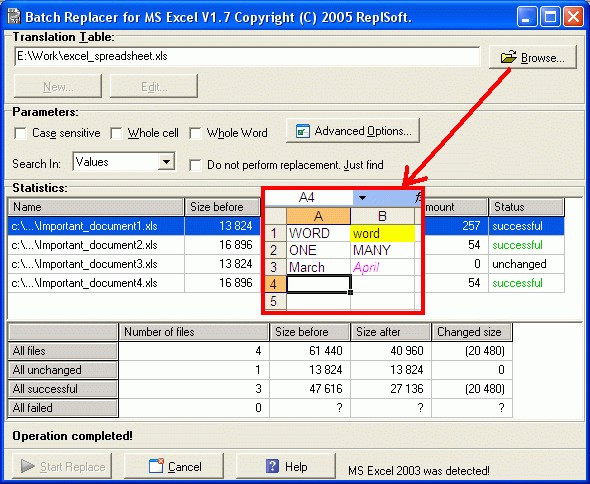Screen dimensions: 590x484
Task: Open the Search In Values dropdown
Action: [x=166, y=162]
